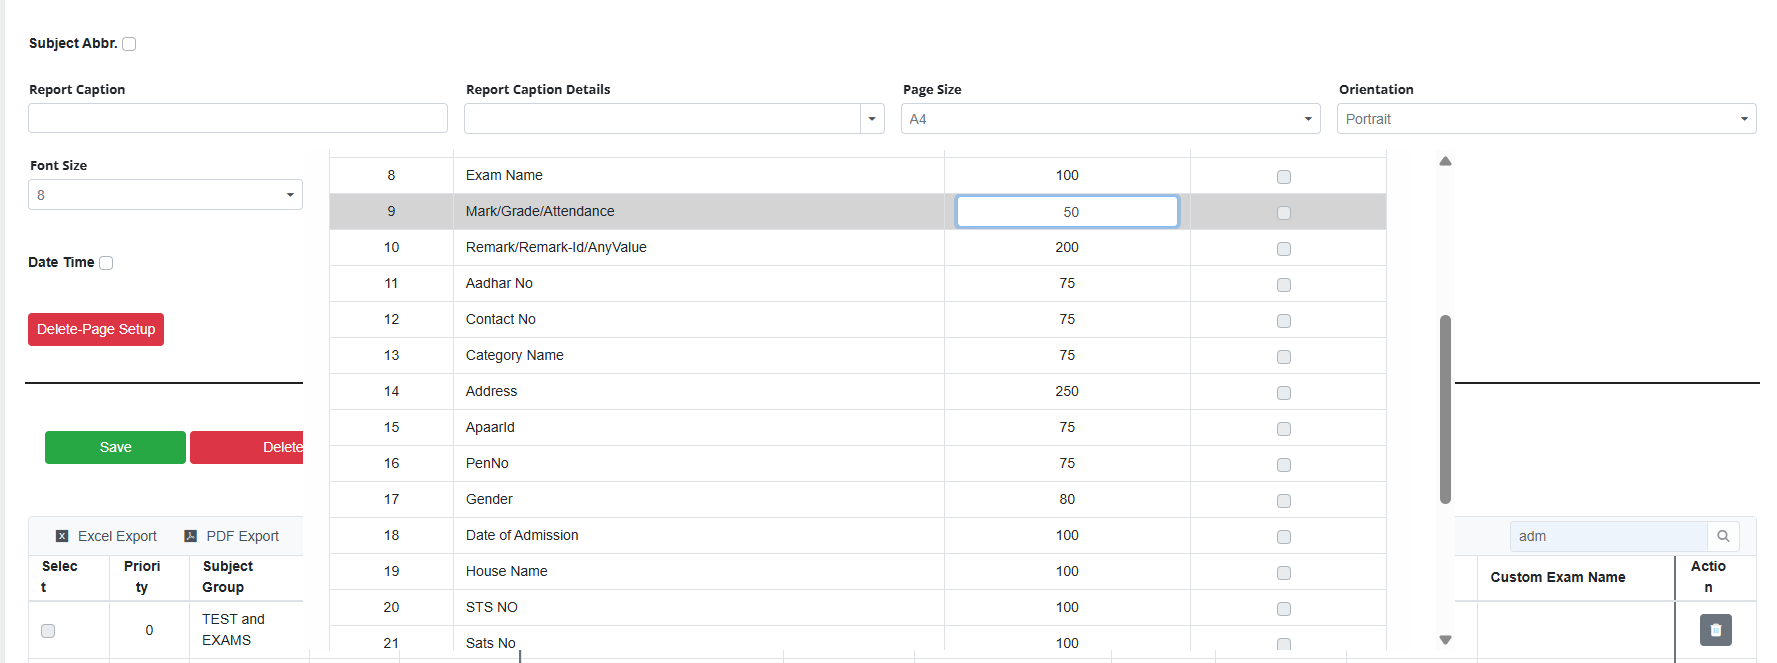Click the Delete-Page Setup button

96,329
